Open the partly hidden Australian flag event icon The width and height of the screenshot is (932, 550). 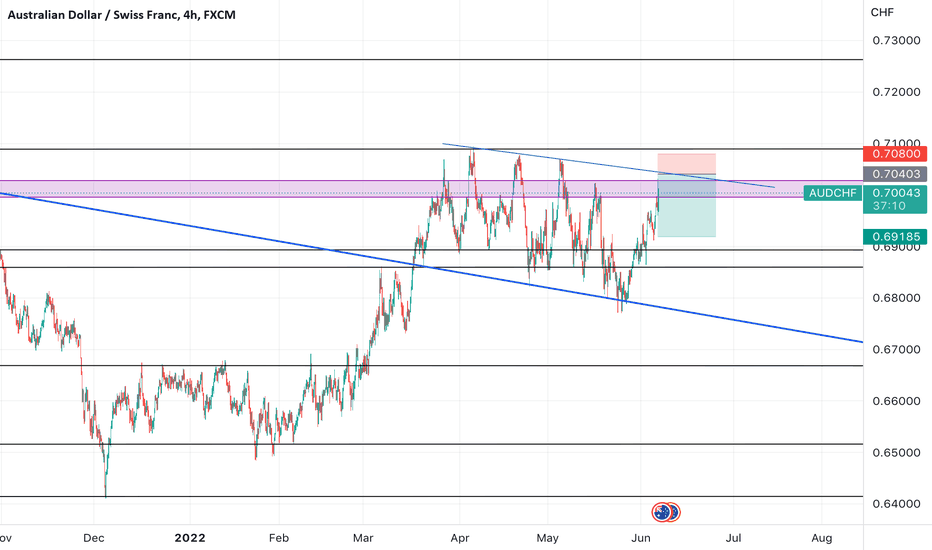click(675, 512)
